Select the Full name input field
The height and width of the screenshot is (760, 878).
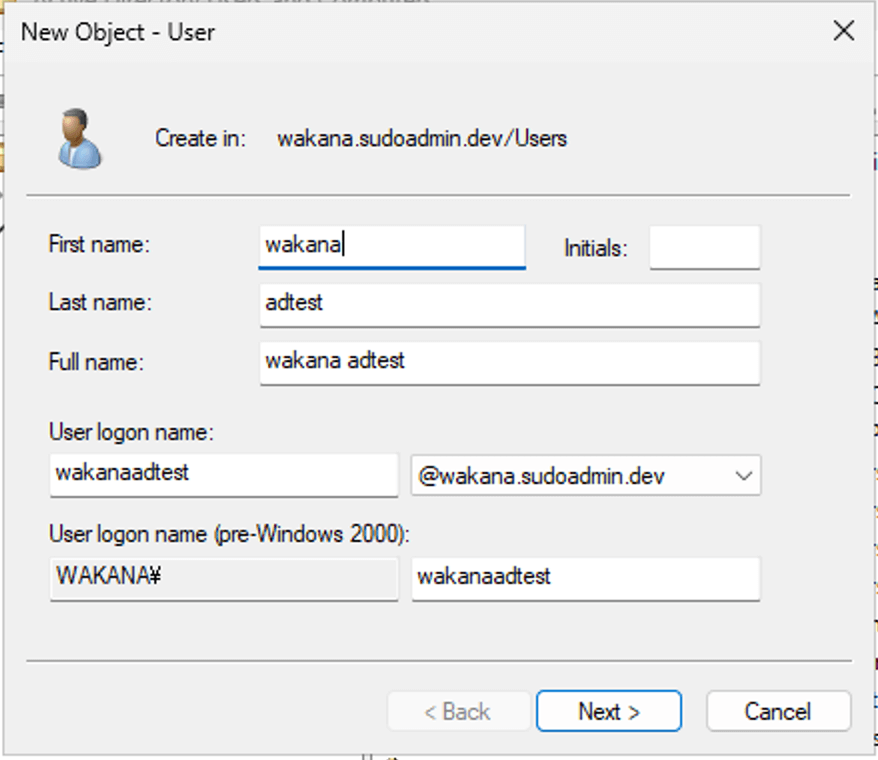click(x=509, y=361)
